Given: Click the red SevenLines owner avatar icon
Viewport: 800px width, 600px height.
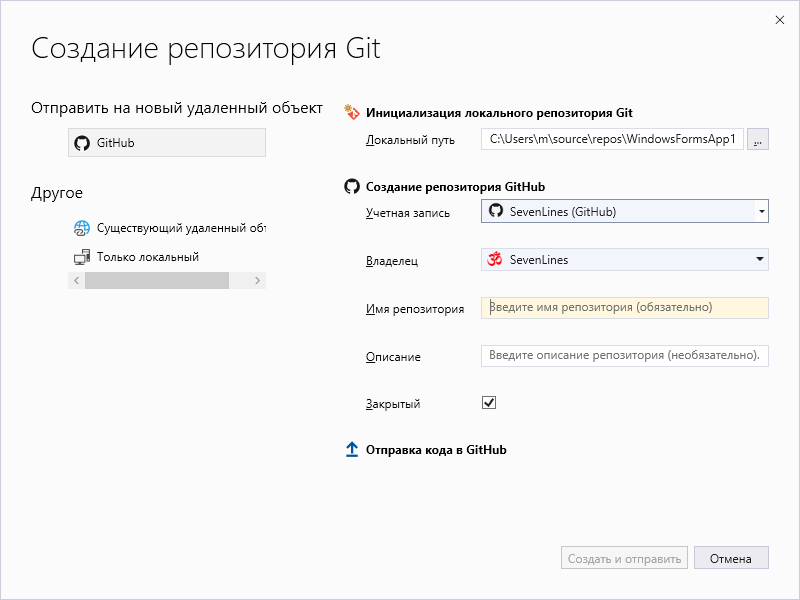Looking at the screenshot, I should point(495,259).
